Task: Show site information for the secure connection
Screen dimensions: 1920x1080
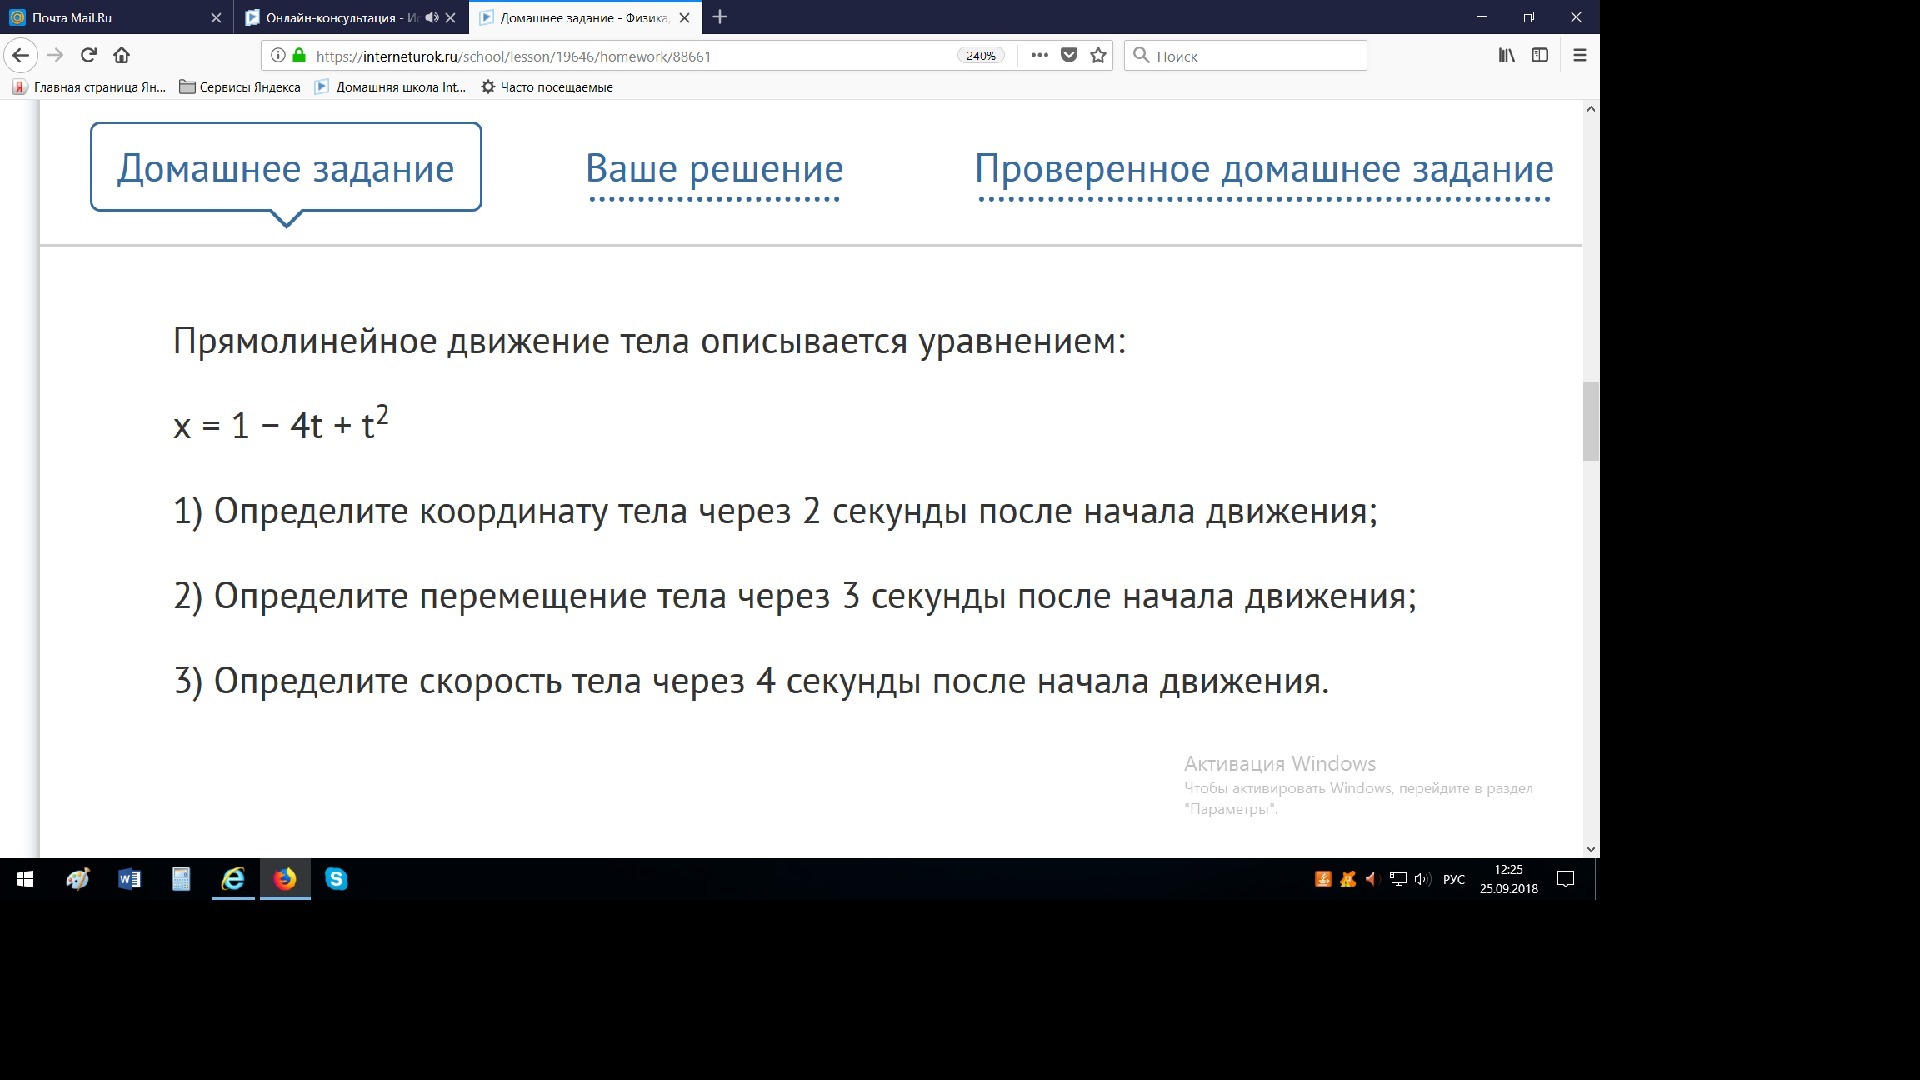Action: point(279,55)
